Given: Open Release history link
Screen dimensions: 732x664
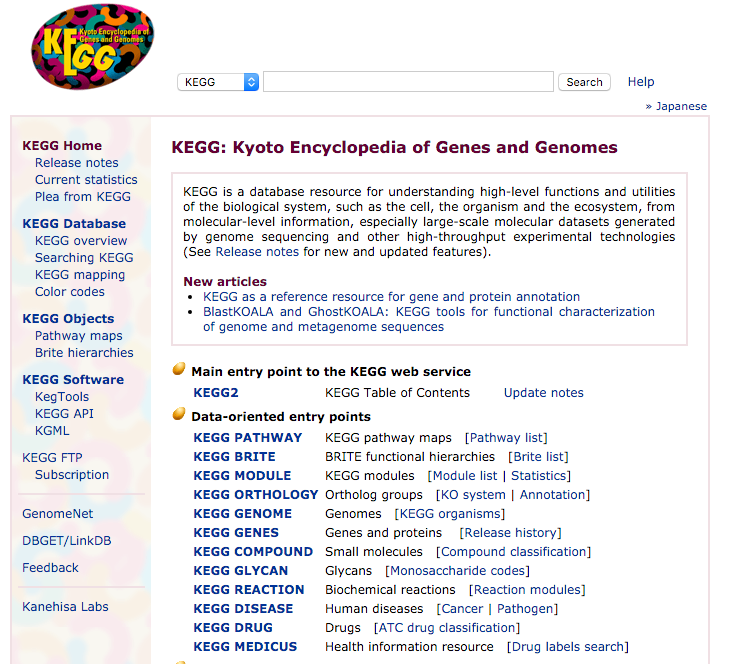Looking at the screenshot, I should tap(511, 533).
